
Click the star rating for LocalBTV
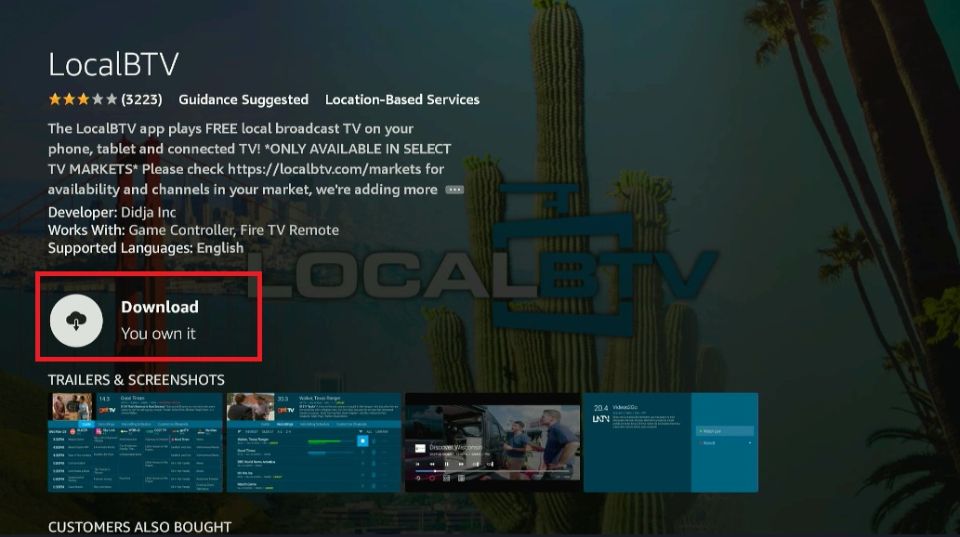pyautogui.click(x=83, y=99)
